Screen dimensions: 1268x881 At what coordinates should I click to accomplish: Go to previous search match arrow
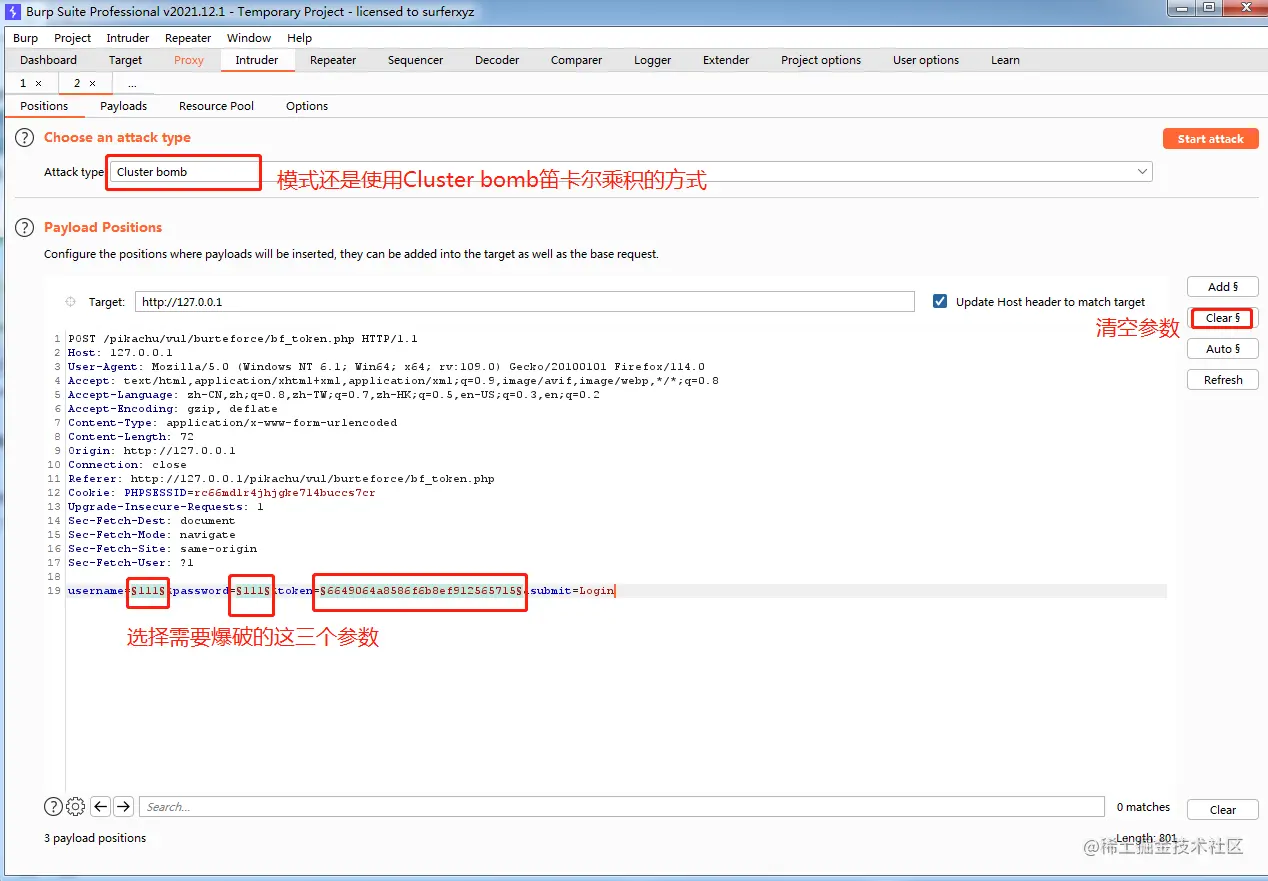100,806
